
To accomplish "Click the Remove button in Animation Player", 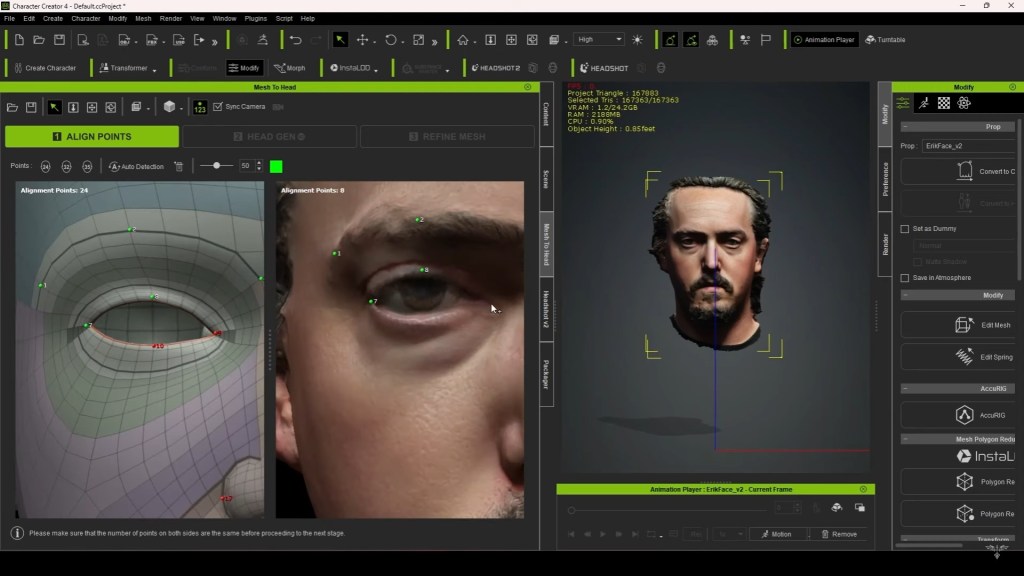I will click(x=839, y=534).
